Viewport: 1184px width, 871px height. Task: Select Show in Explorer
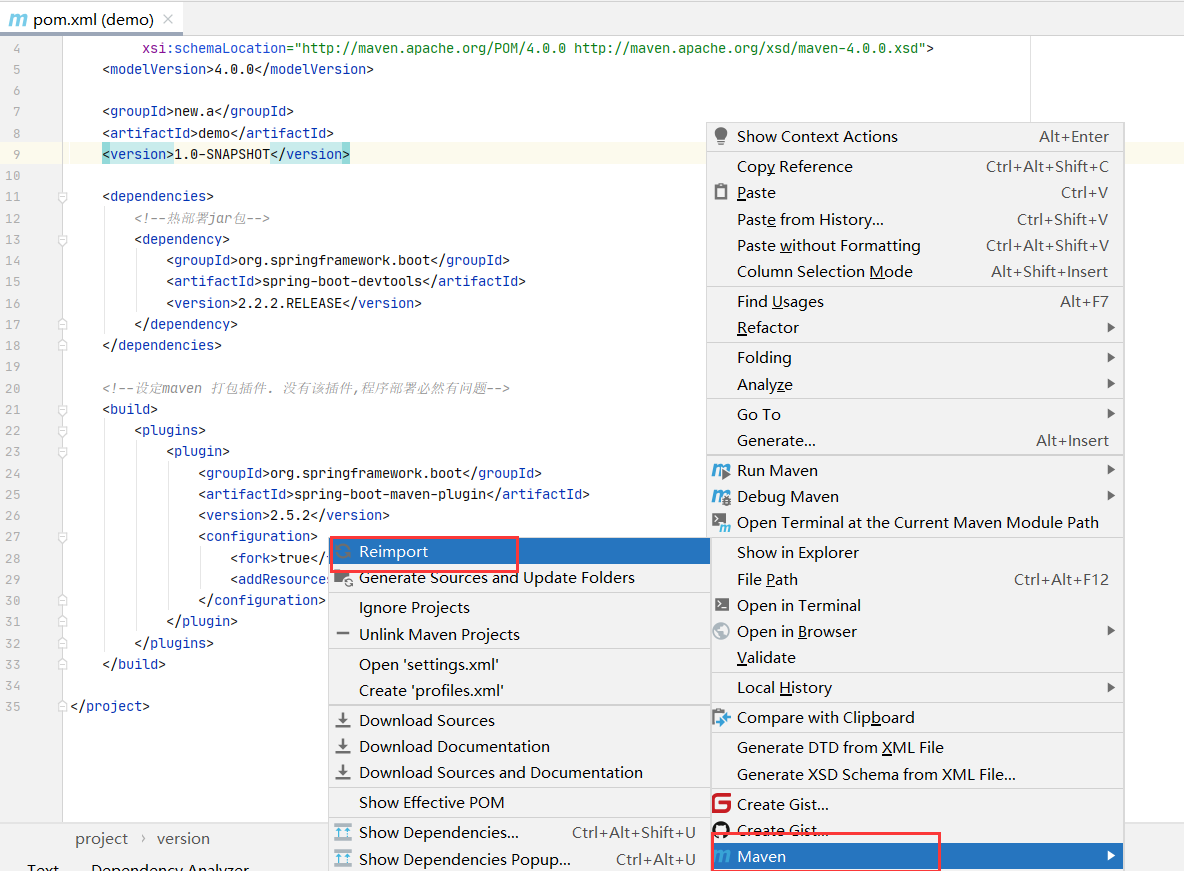[x=915, y=552]
